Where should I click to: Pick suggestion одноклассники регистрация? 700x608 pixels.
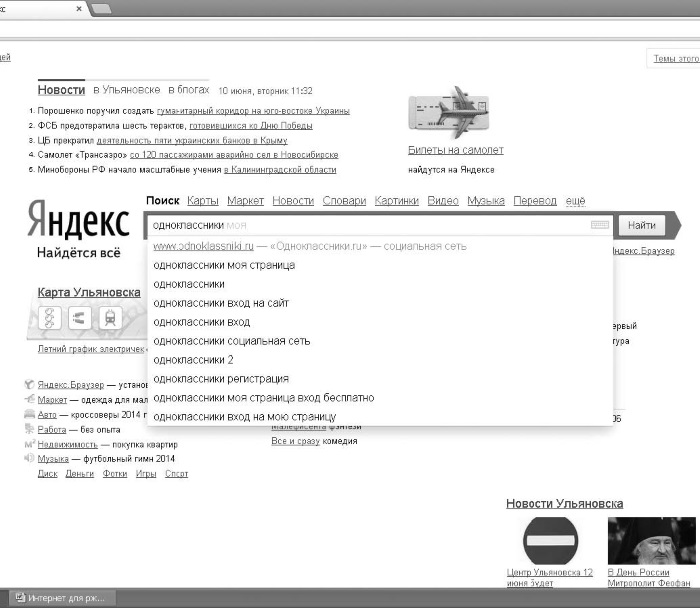coord(221,379)
